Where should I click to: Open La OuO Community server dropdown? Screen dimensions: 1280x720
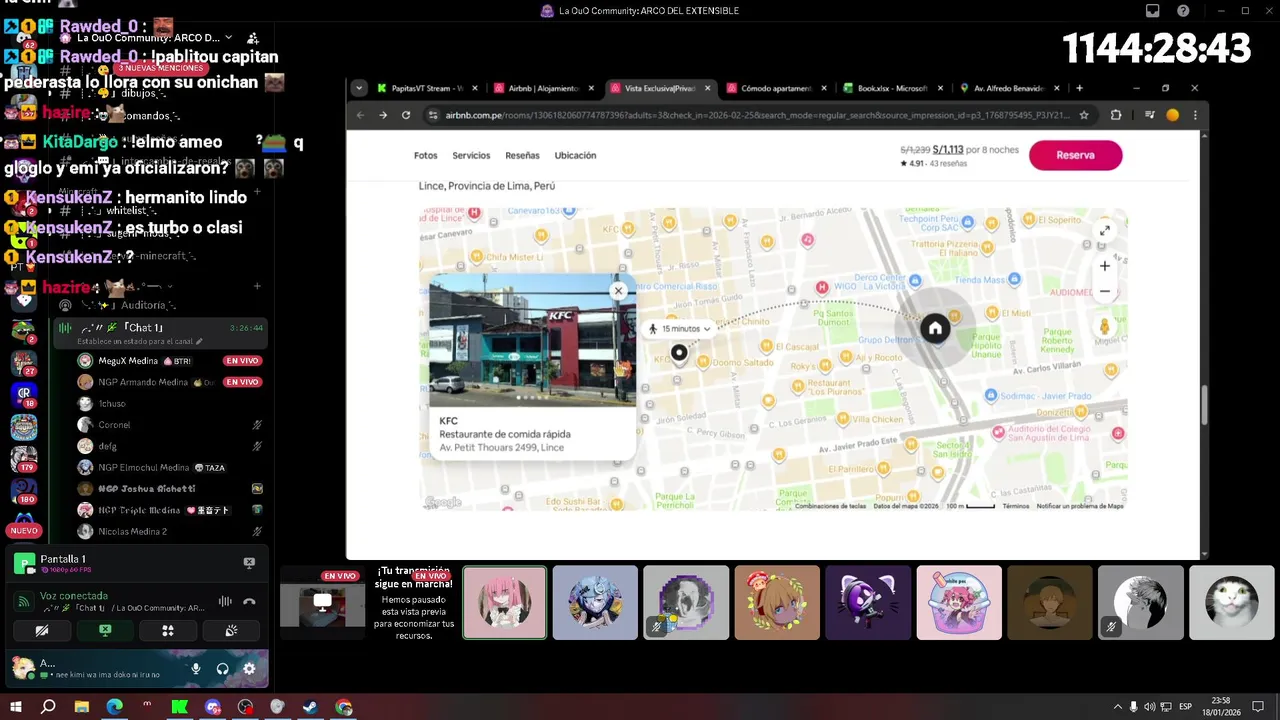[x=155, y=38]
